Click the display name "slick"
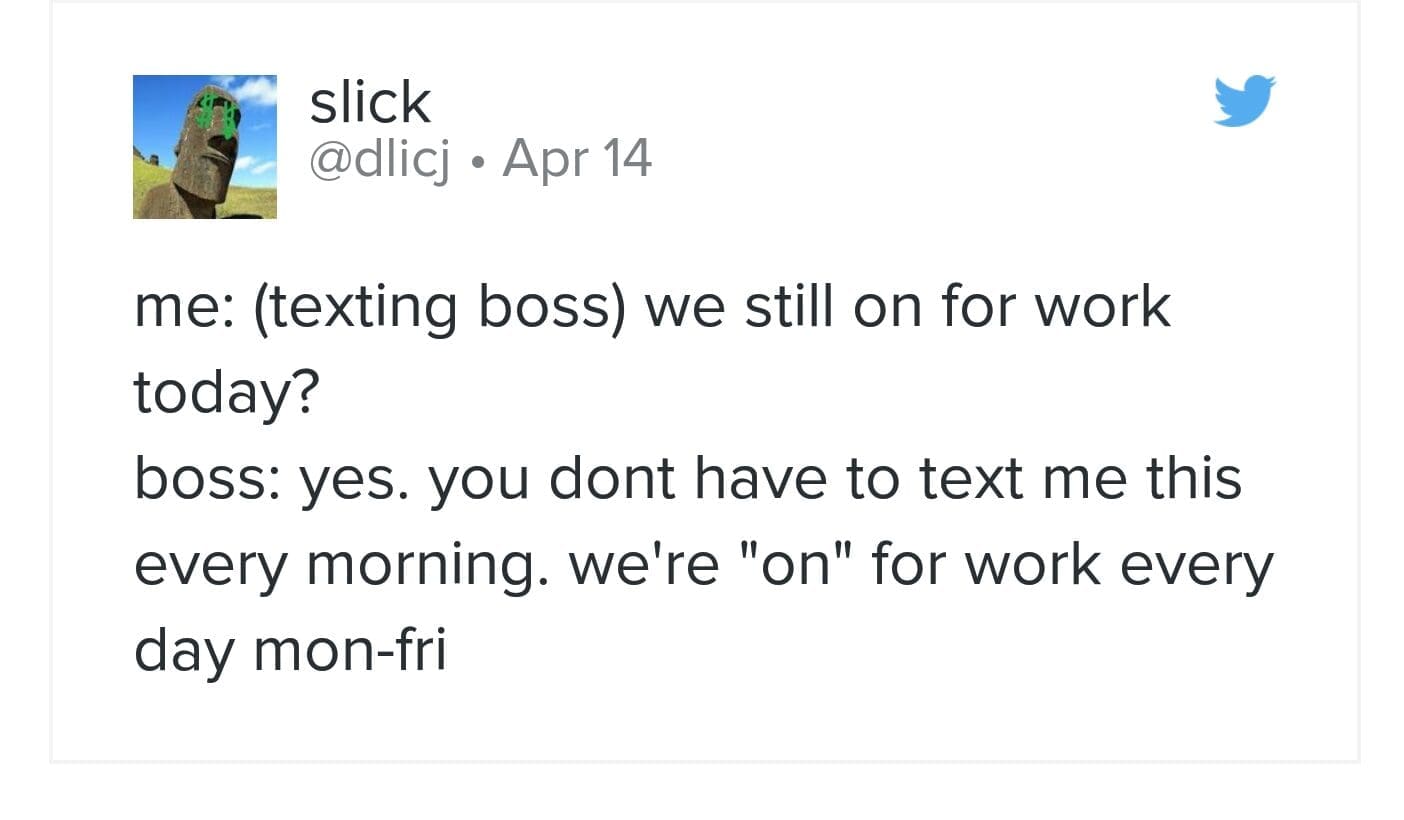The height and width of the screenshot is (820, 1404). (x=370, y=102)
